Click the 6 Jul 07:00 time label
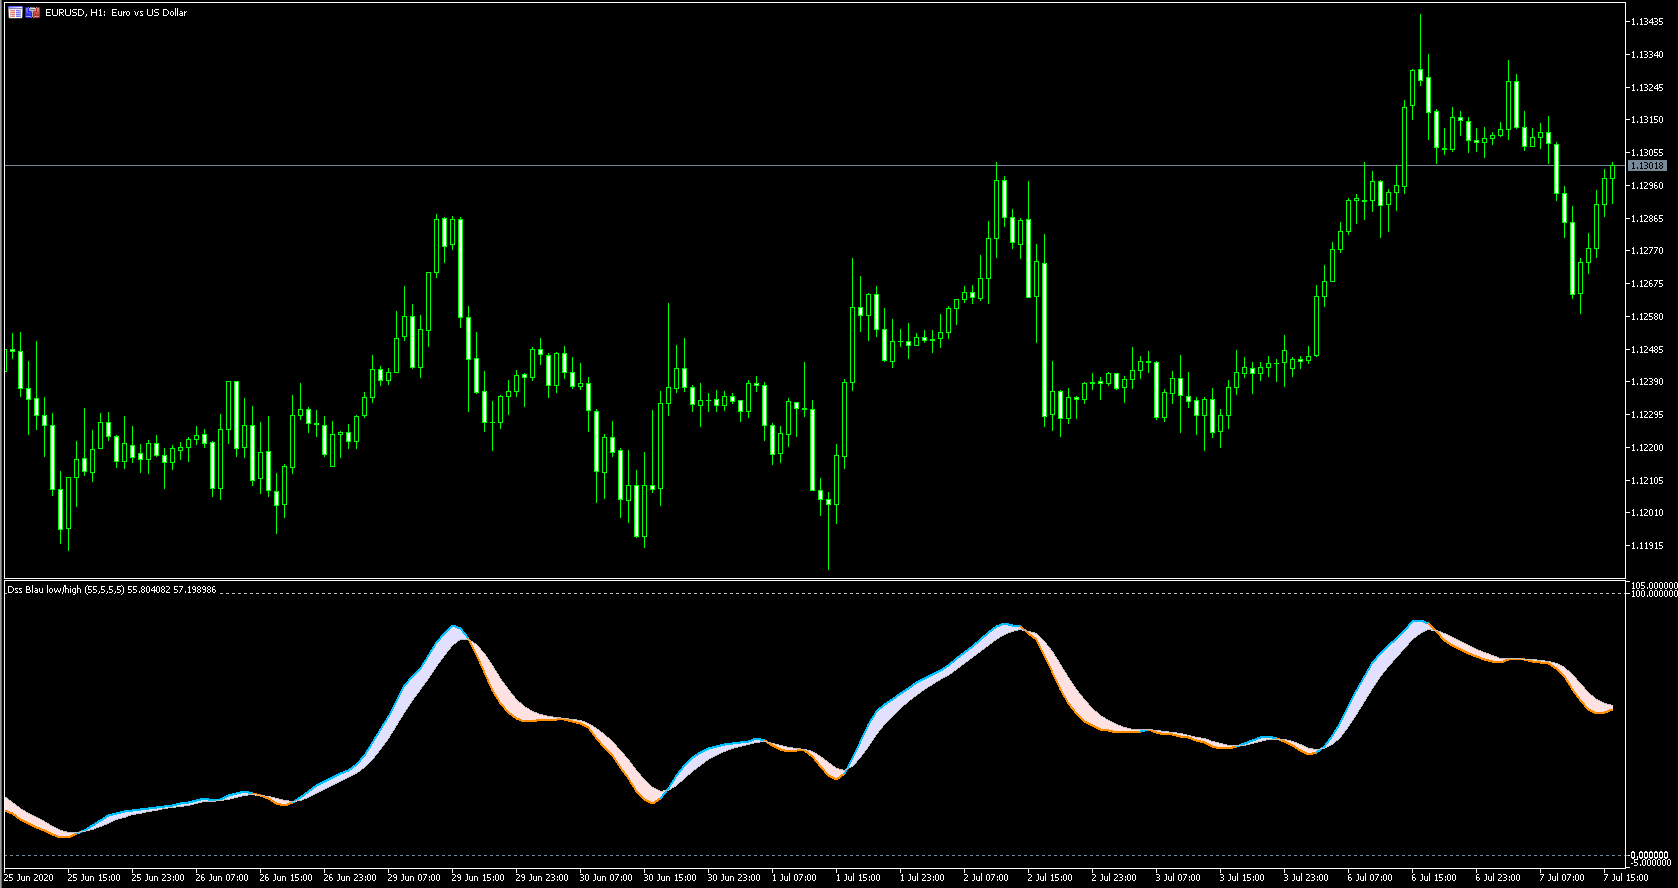 coord(1370,878)
